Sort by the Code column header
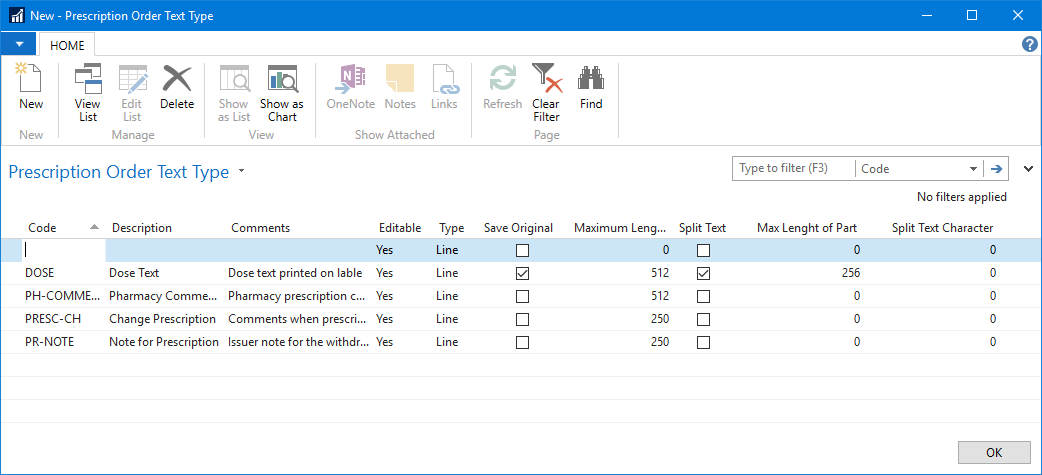The height and width of the screenshot is (475, 1042). click(42, 228)
